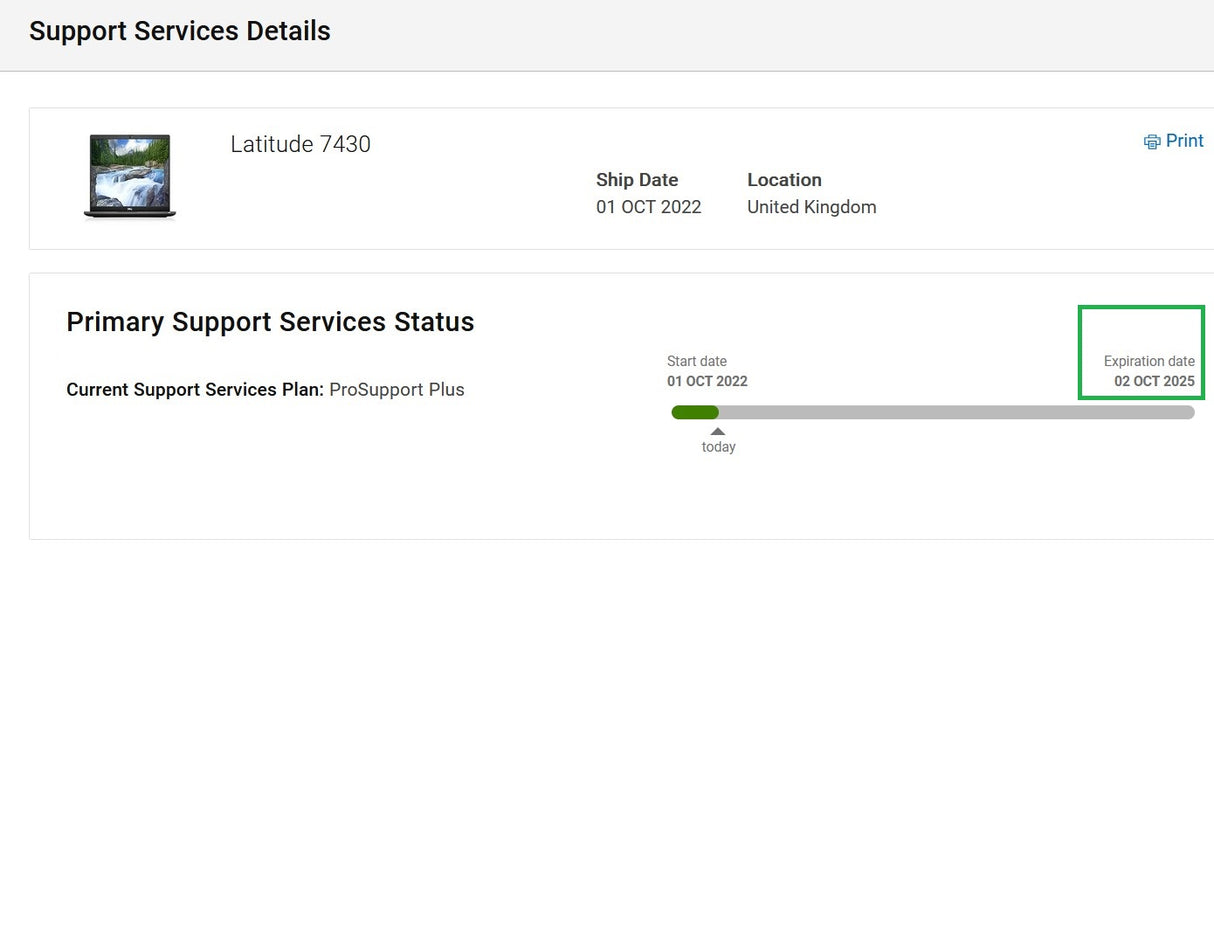Click the 02 OCT 2025 expiration date value
This screenshot has width=1214, height=947.
(1154, 381)
